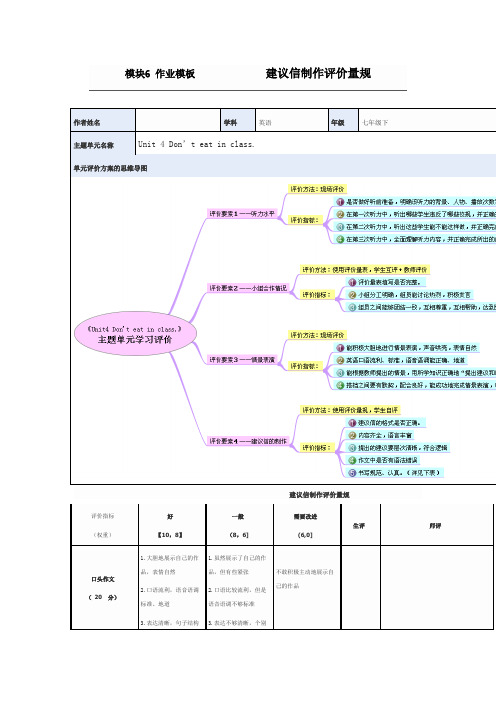496x702 pixels.
Task: Click the '师评' column header
Action: point(436,525)
